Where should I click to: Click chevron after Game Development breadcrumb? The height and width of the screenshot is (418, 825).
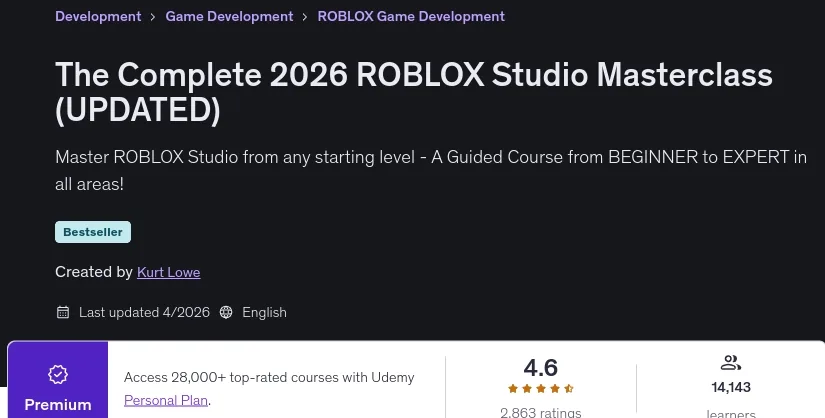(305, 17)
